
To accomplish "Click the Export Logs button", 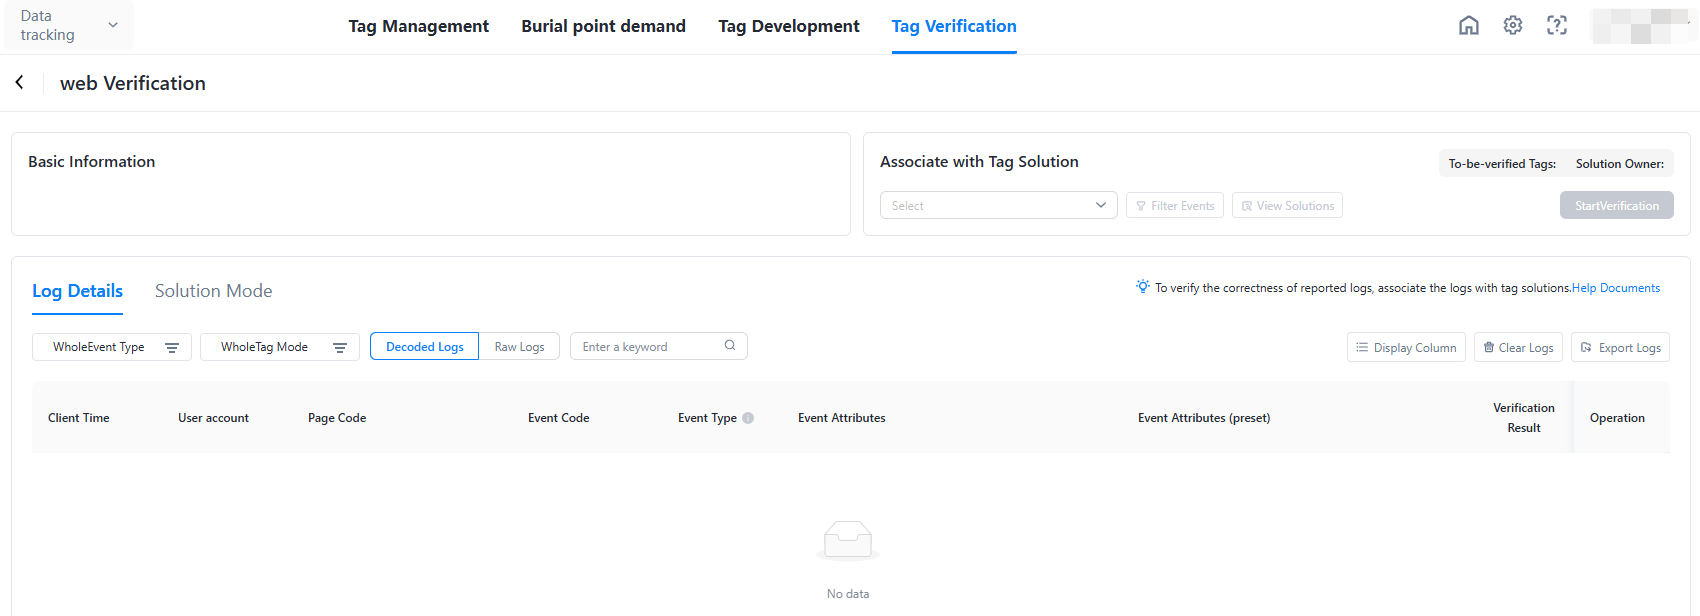I will pyautogui.click(x=1620, y=347).
